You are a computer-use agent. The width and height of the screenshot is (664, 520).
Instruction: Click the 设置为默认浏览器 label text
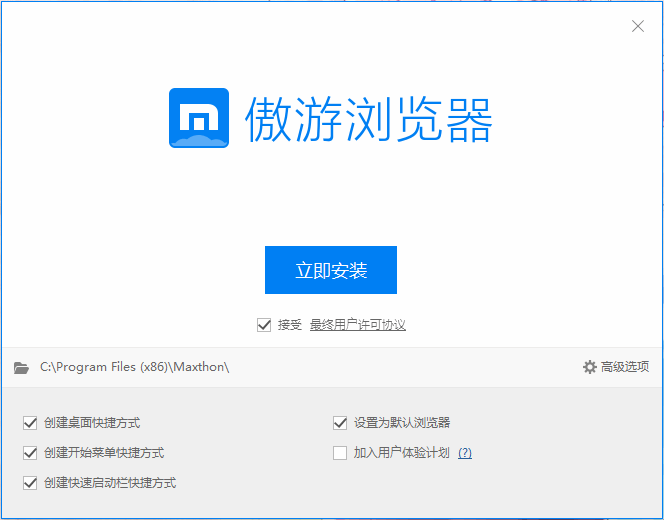(x=402, y=423)
